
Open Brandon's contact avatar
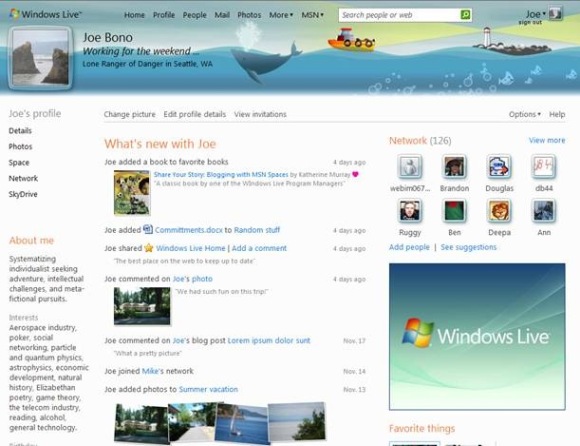coord(454,167)
